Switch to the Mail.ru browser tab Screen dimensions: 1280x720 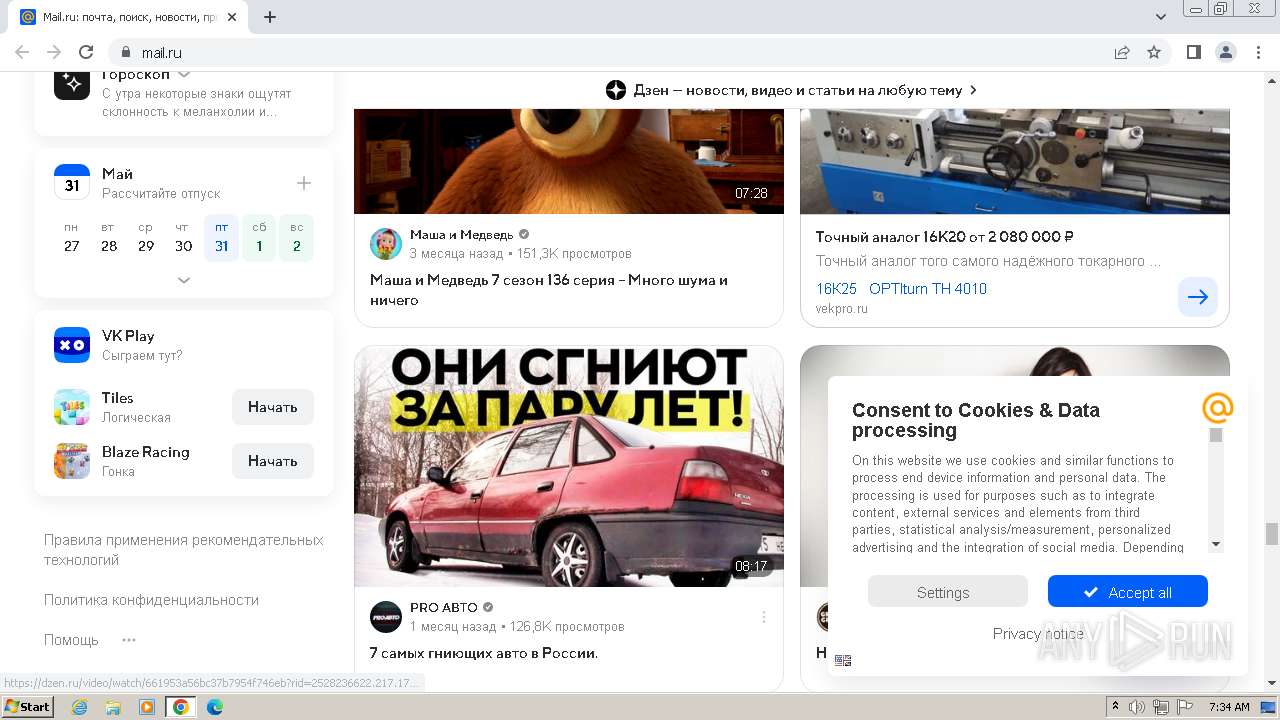point(128,17)
